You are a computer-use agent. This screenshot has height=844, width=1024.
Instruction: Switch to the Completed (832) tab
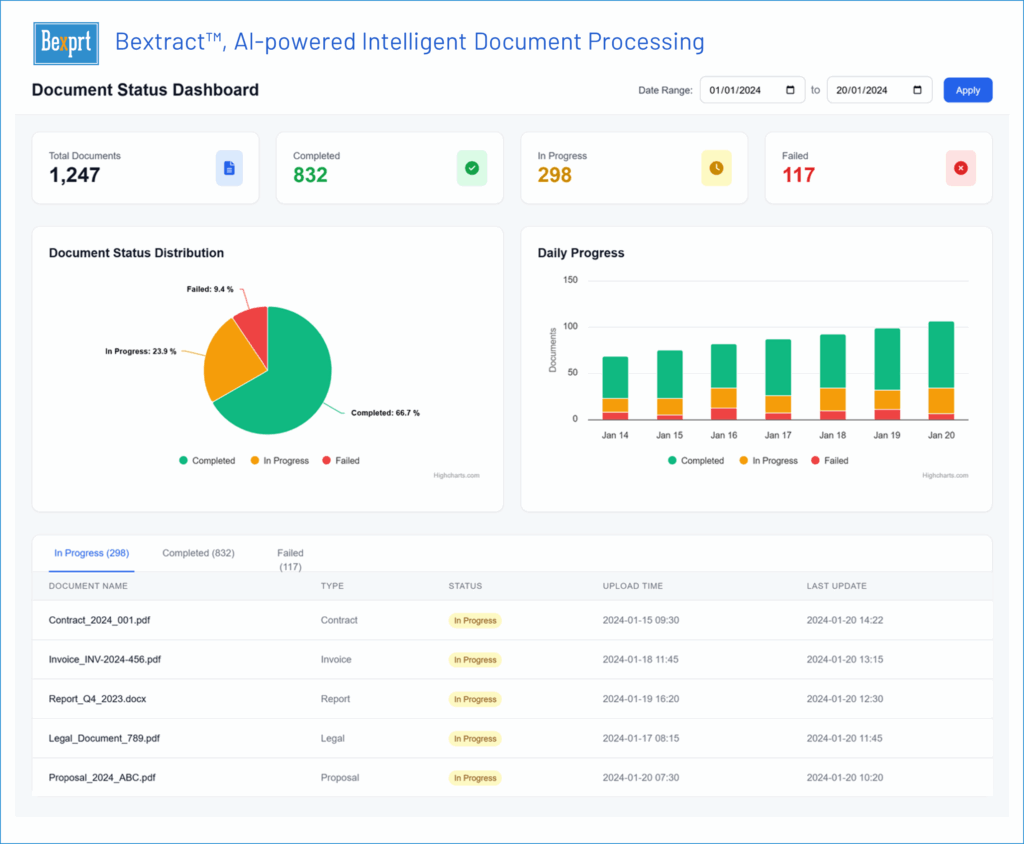[x=198, y=553]
